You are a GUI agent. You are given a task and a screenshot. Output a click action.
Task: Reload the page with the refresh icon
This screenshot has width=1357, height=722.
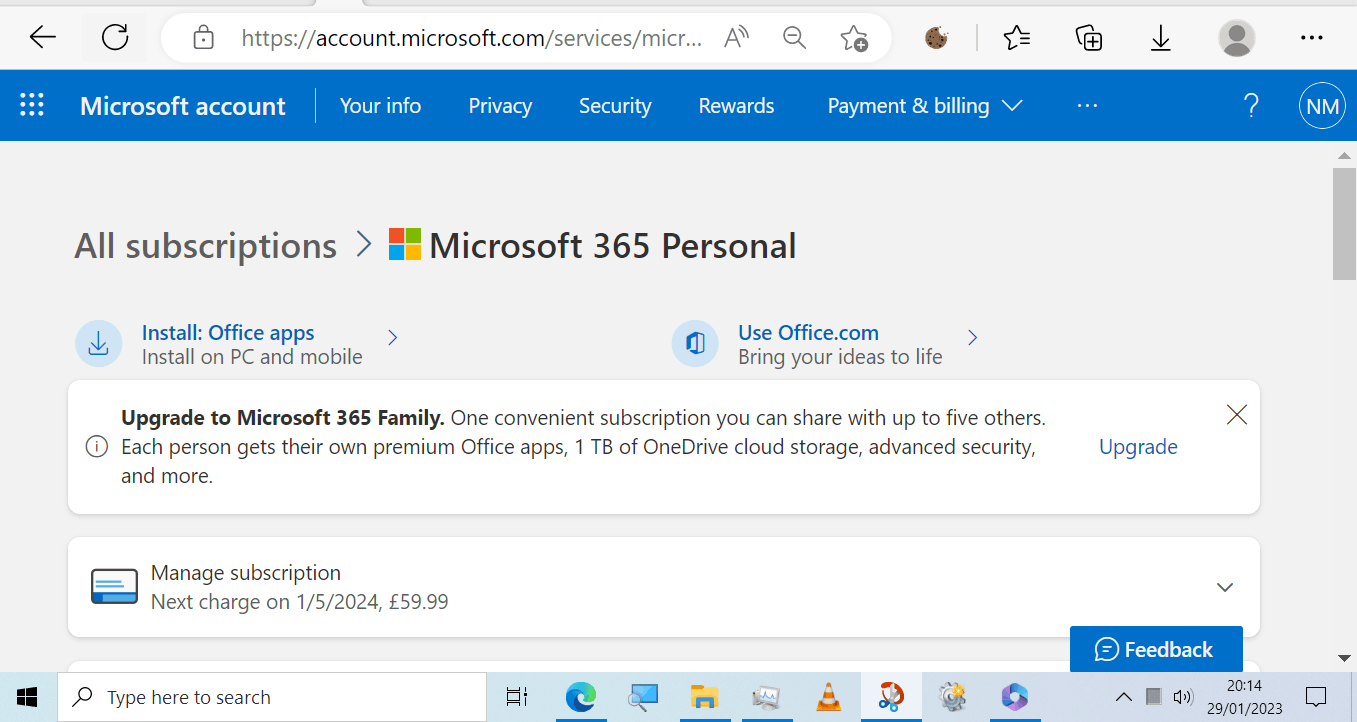(x=116, y=38)
